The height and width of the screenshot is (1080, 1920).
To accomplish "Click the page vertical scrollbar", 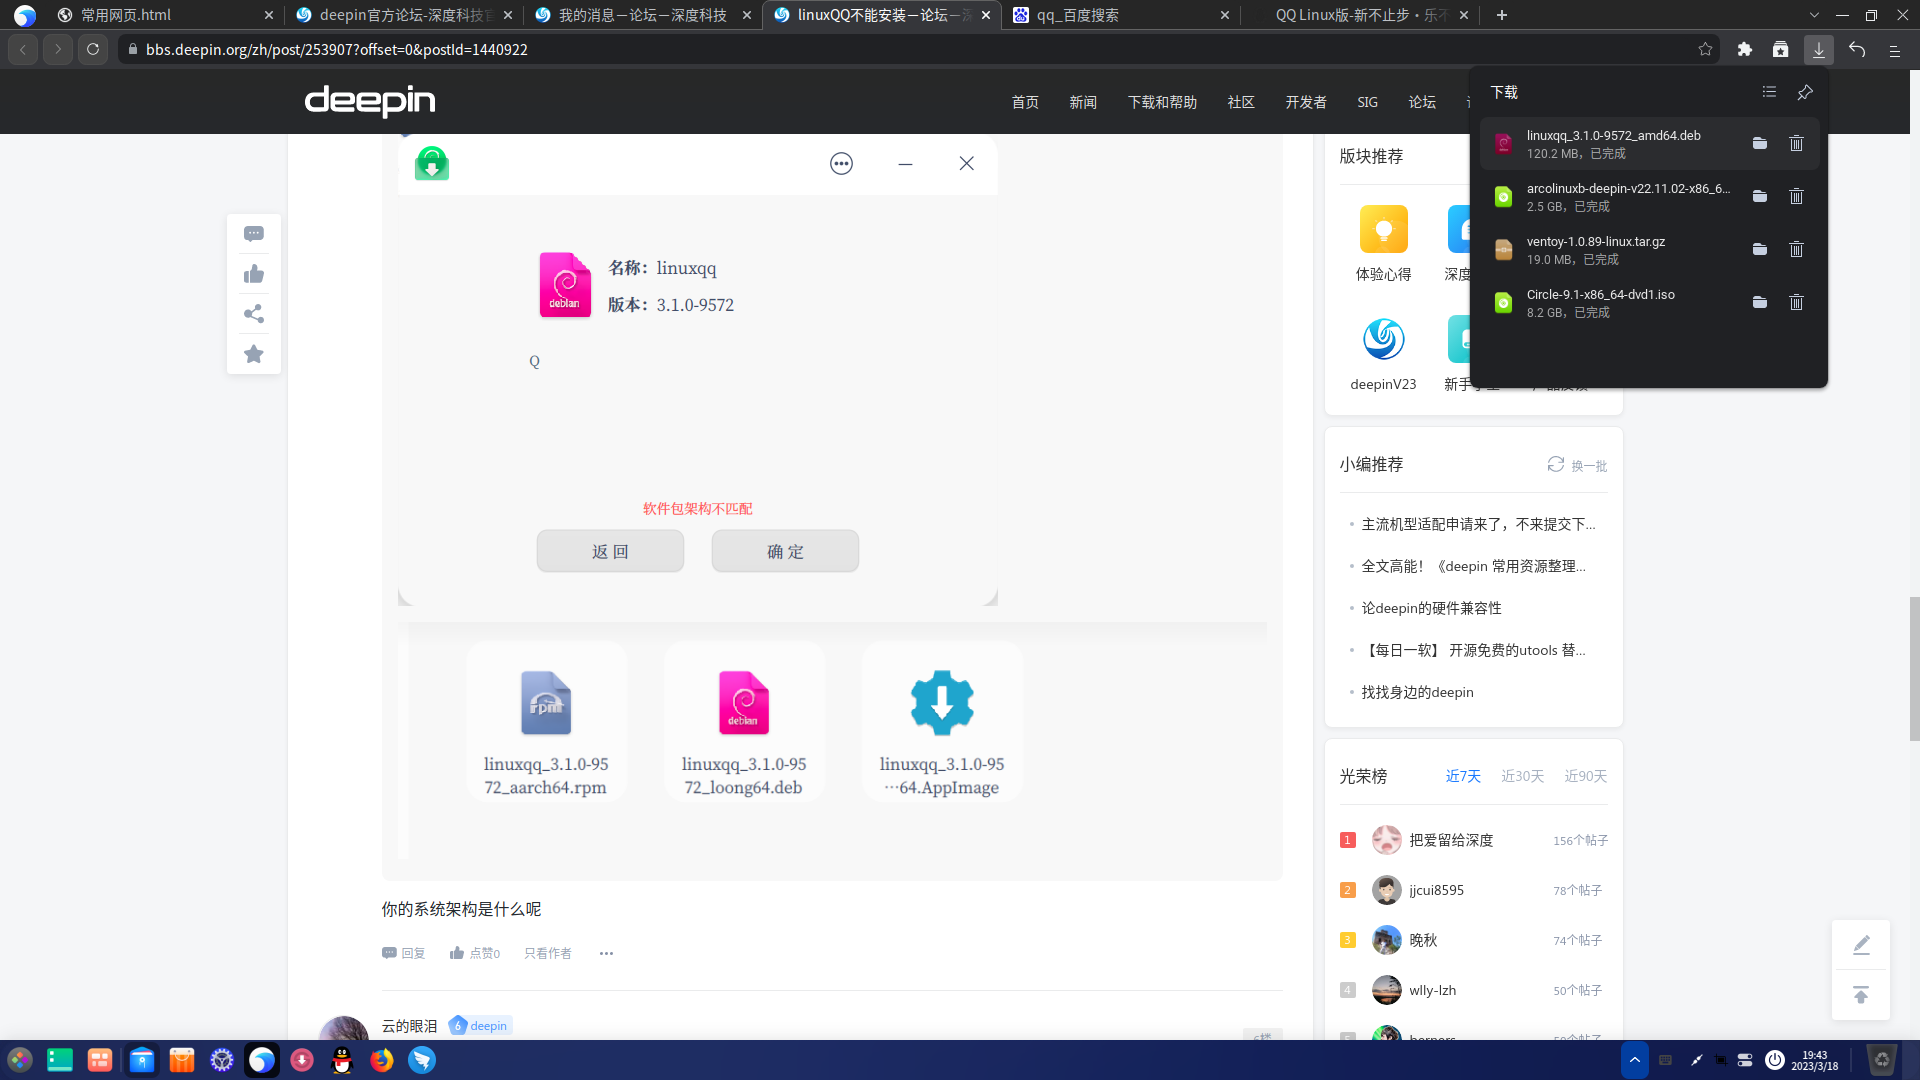I will [x=1914, y=668].
